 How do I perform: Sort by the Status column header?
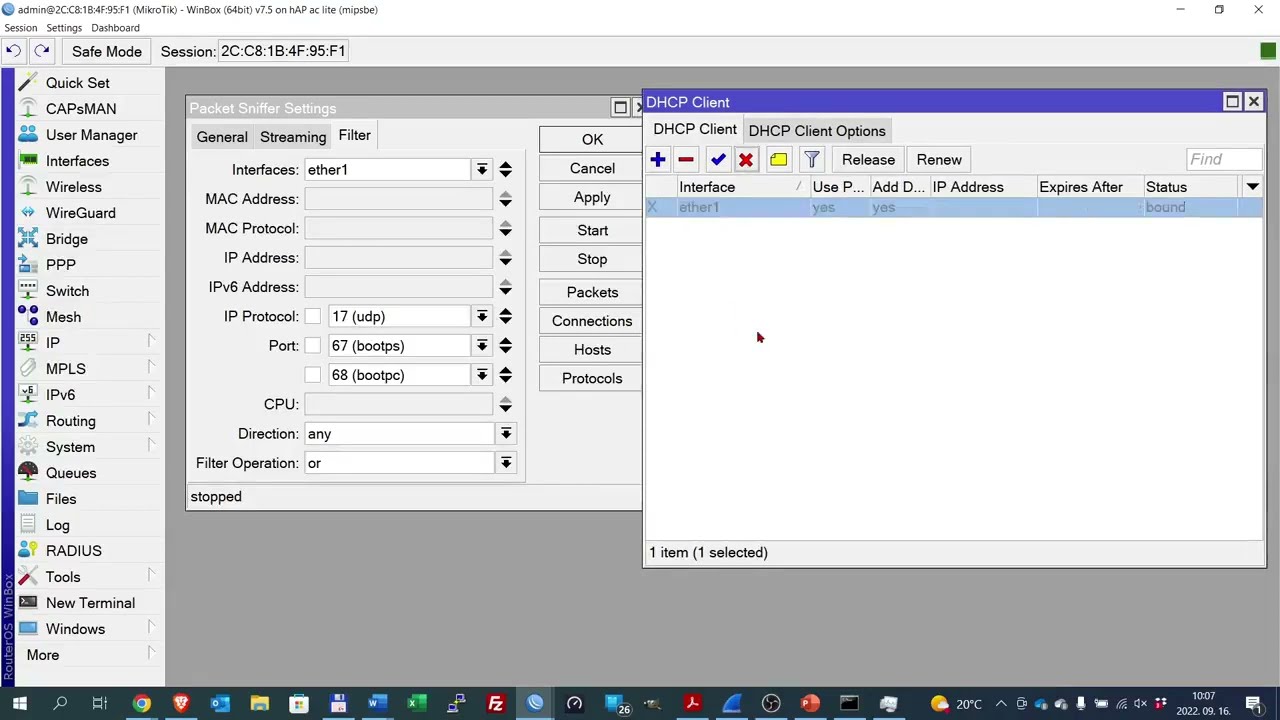pyautogui.click(x=1191, y=187)
